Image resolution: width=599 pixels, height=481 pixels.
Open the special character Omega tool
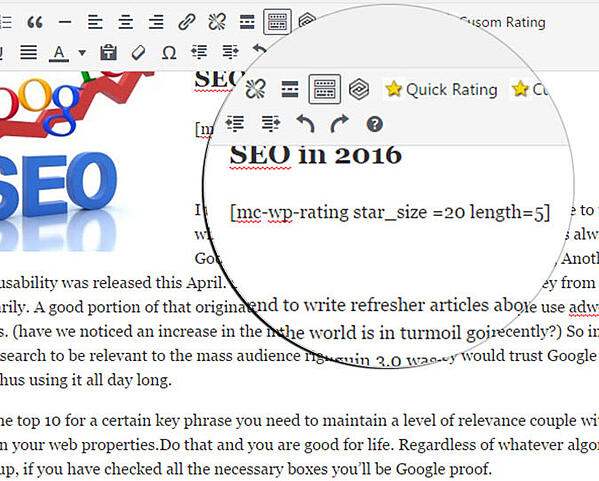click(x=169, y=53)
